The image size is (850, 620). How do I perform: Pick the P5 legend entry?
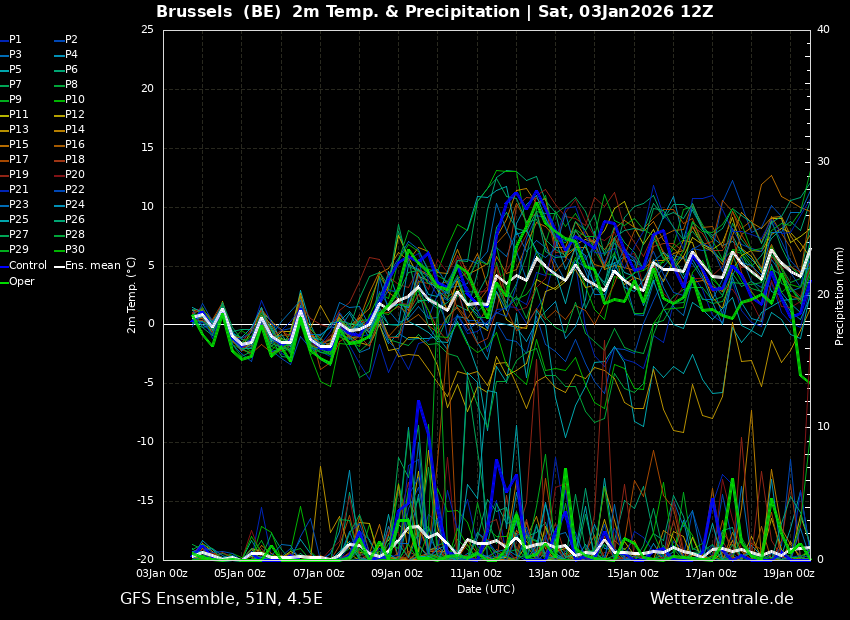11,69
